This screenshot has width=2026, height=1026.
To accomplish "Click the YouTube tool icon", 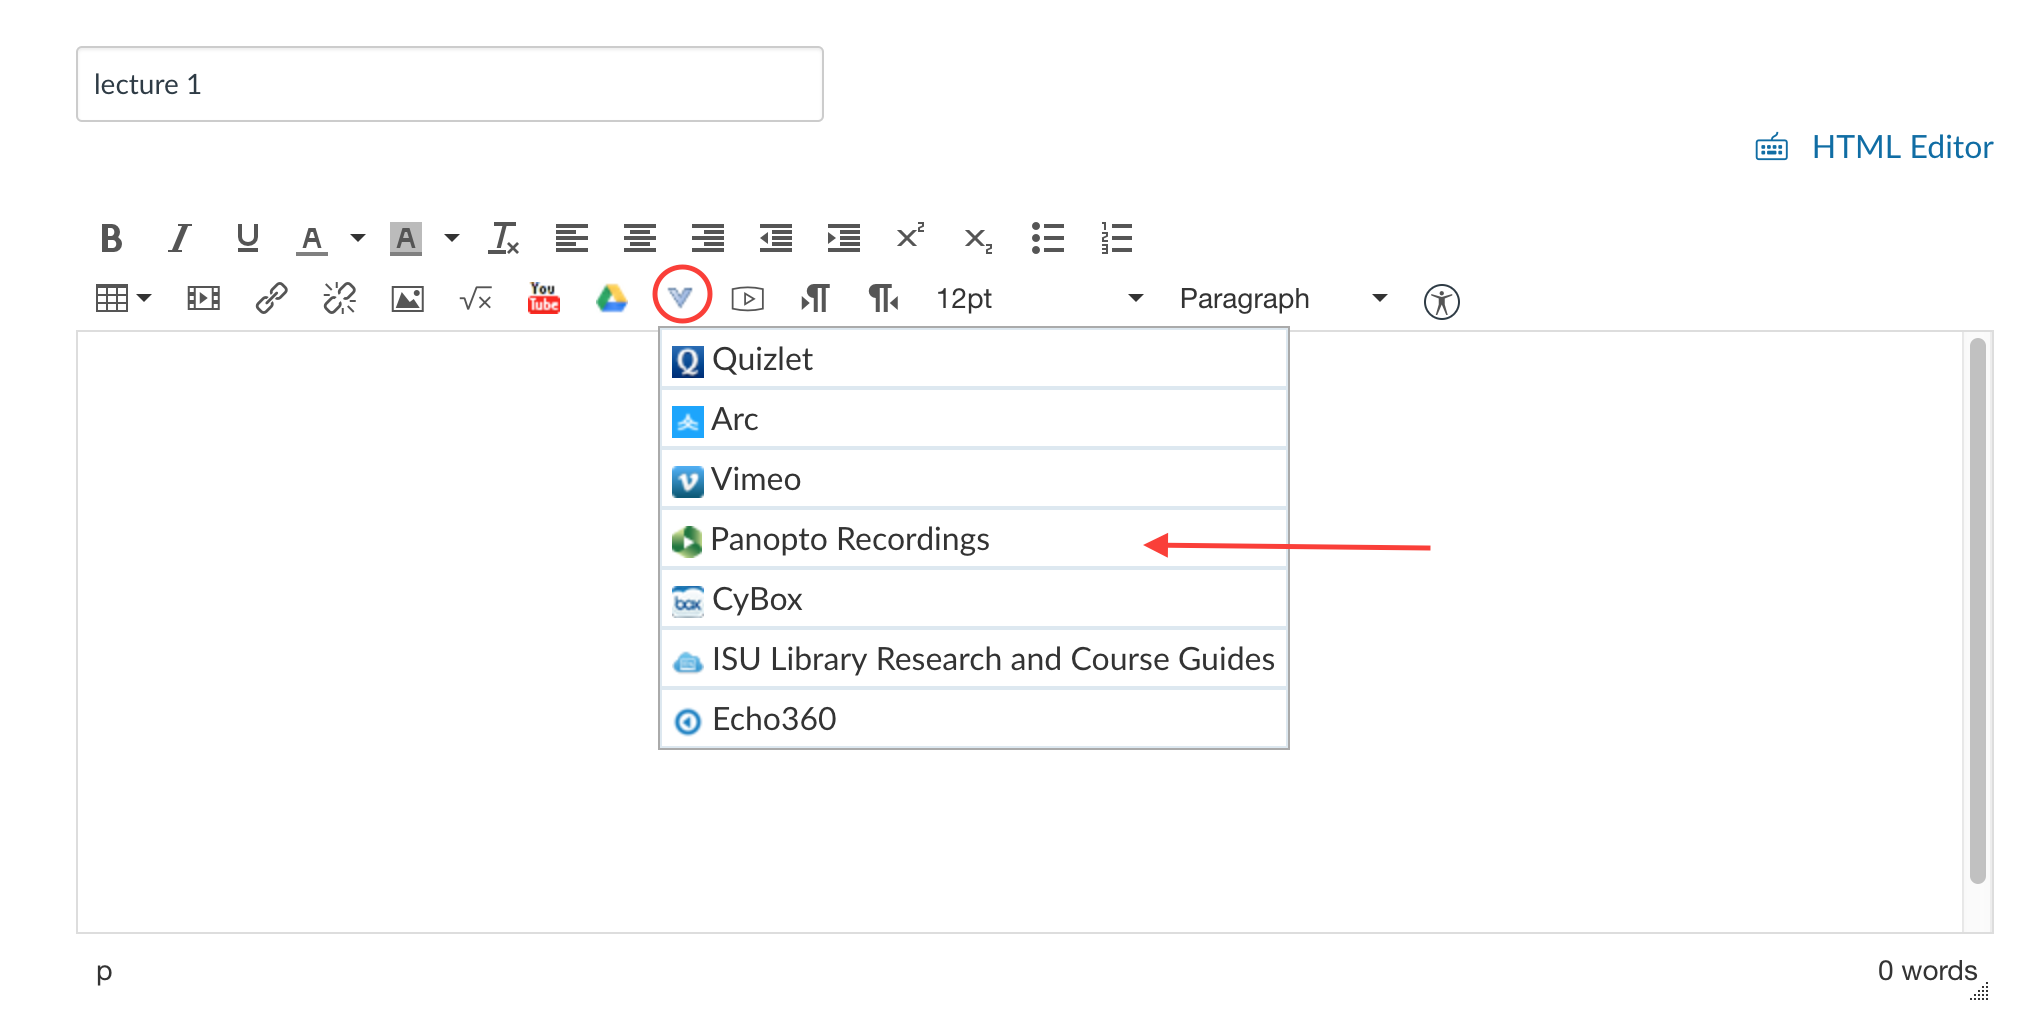I will pos(544,297).
